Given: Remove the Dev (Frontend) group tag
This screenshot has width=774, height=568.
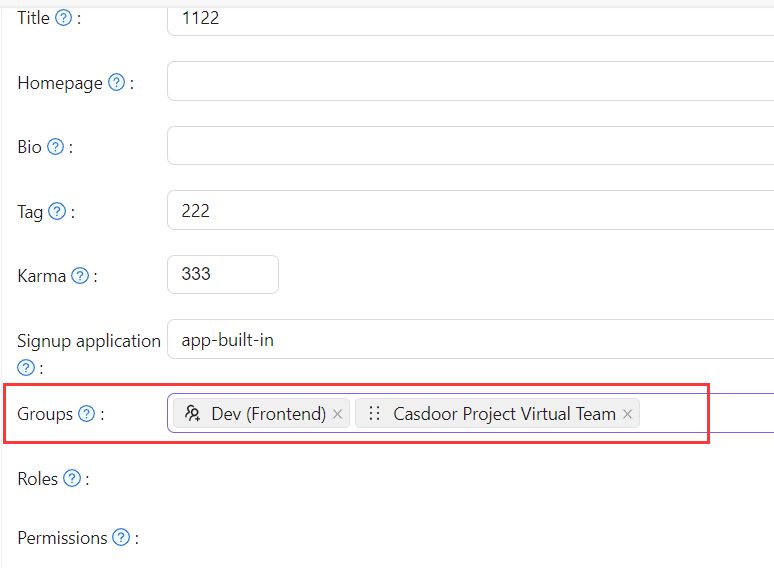Looking at the screenshot, I should click(338, 414).
